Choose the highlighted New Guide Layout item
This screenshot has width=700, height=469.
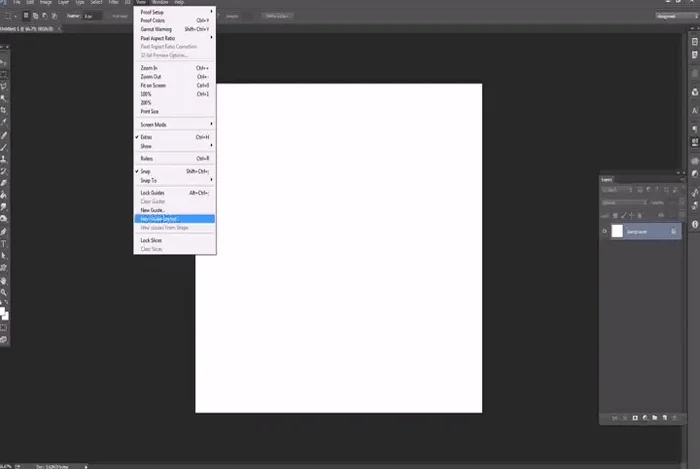pyautogui.click(x=175, y=219)
